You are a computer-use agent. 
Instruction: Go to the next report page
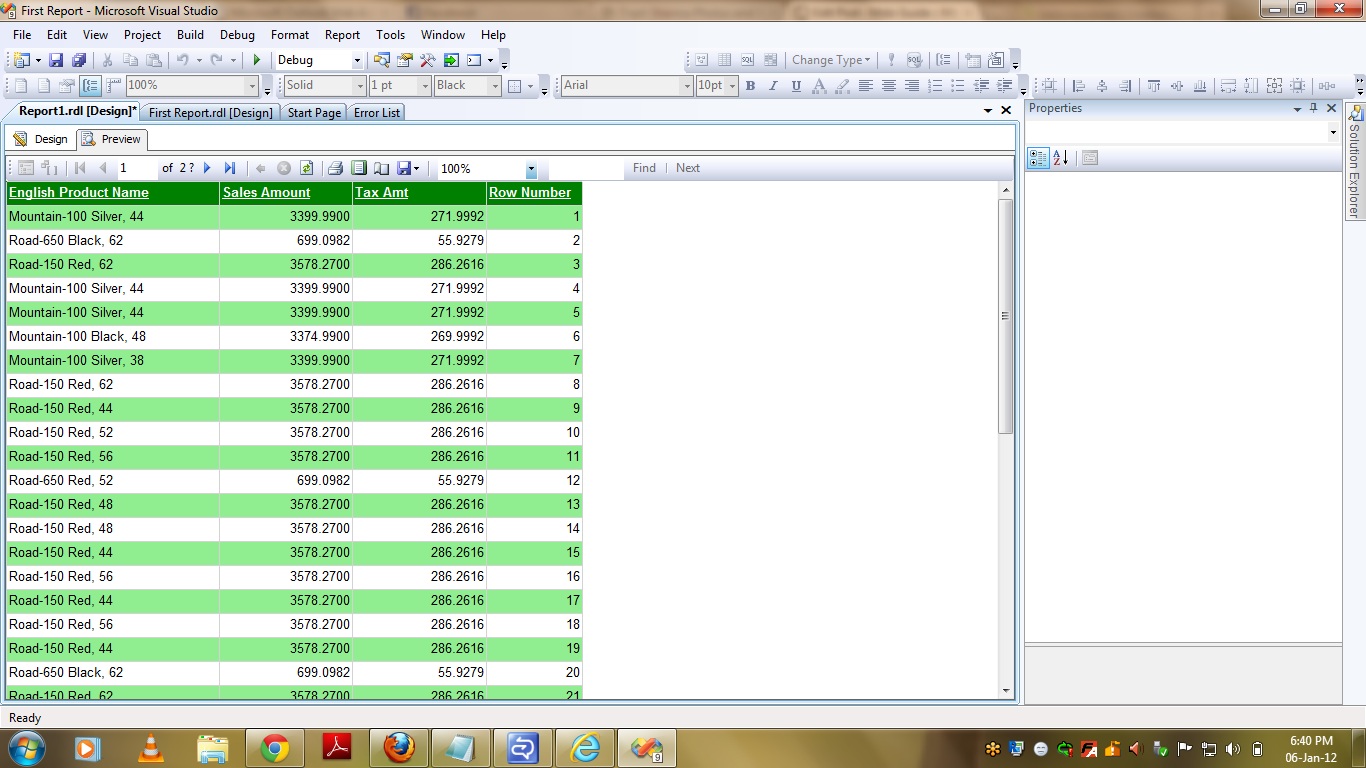pos(208,169)
